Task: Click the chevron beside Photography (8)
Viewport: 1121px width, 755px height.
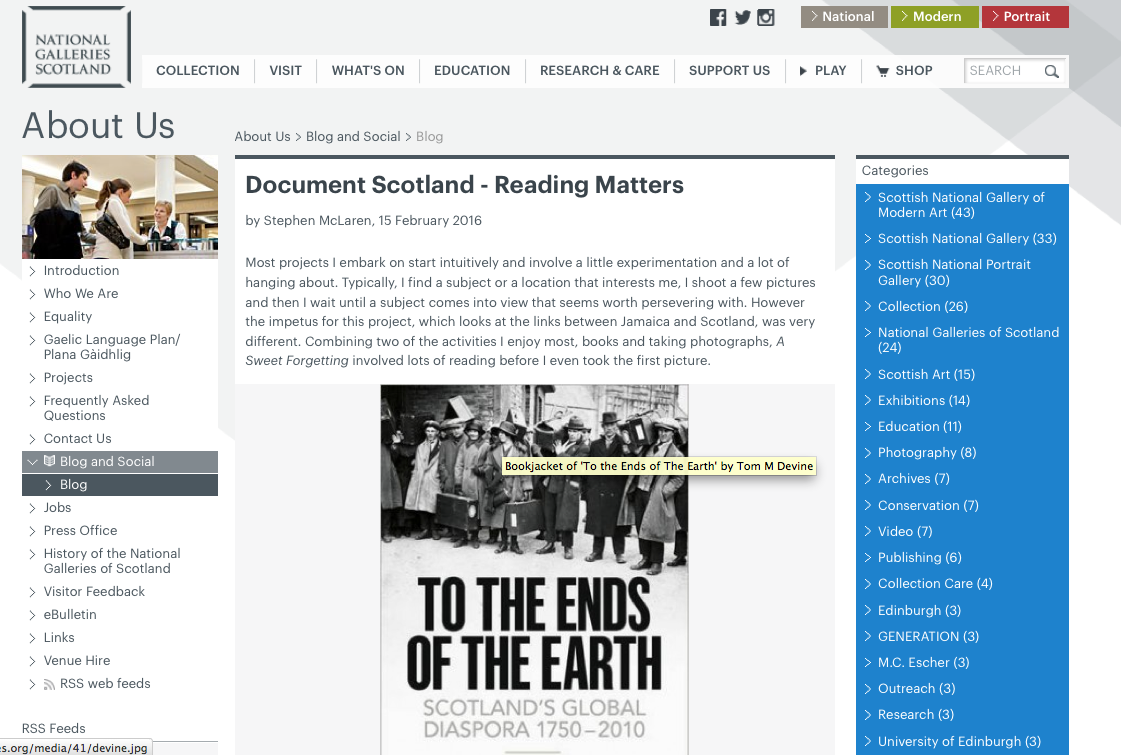Action: (867, 453)
